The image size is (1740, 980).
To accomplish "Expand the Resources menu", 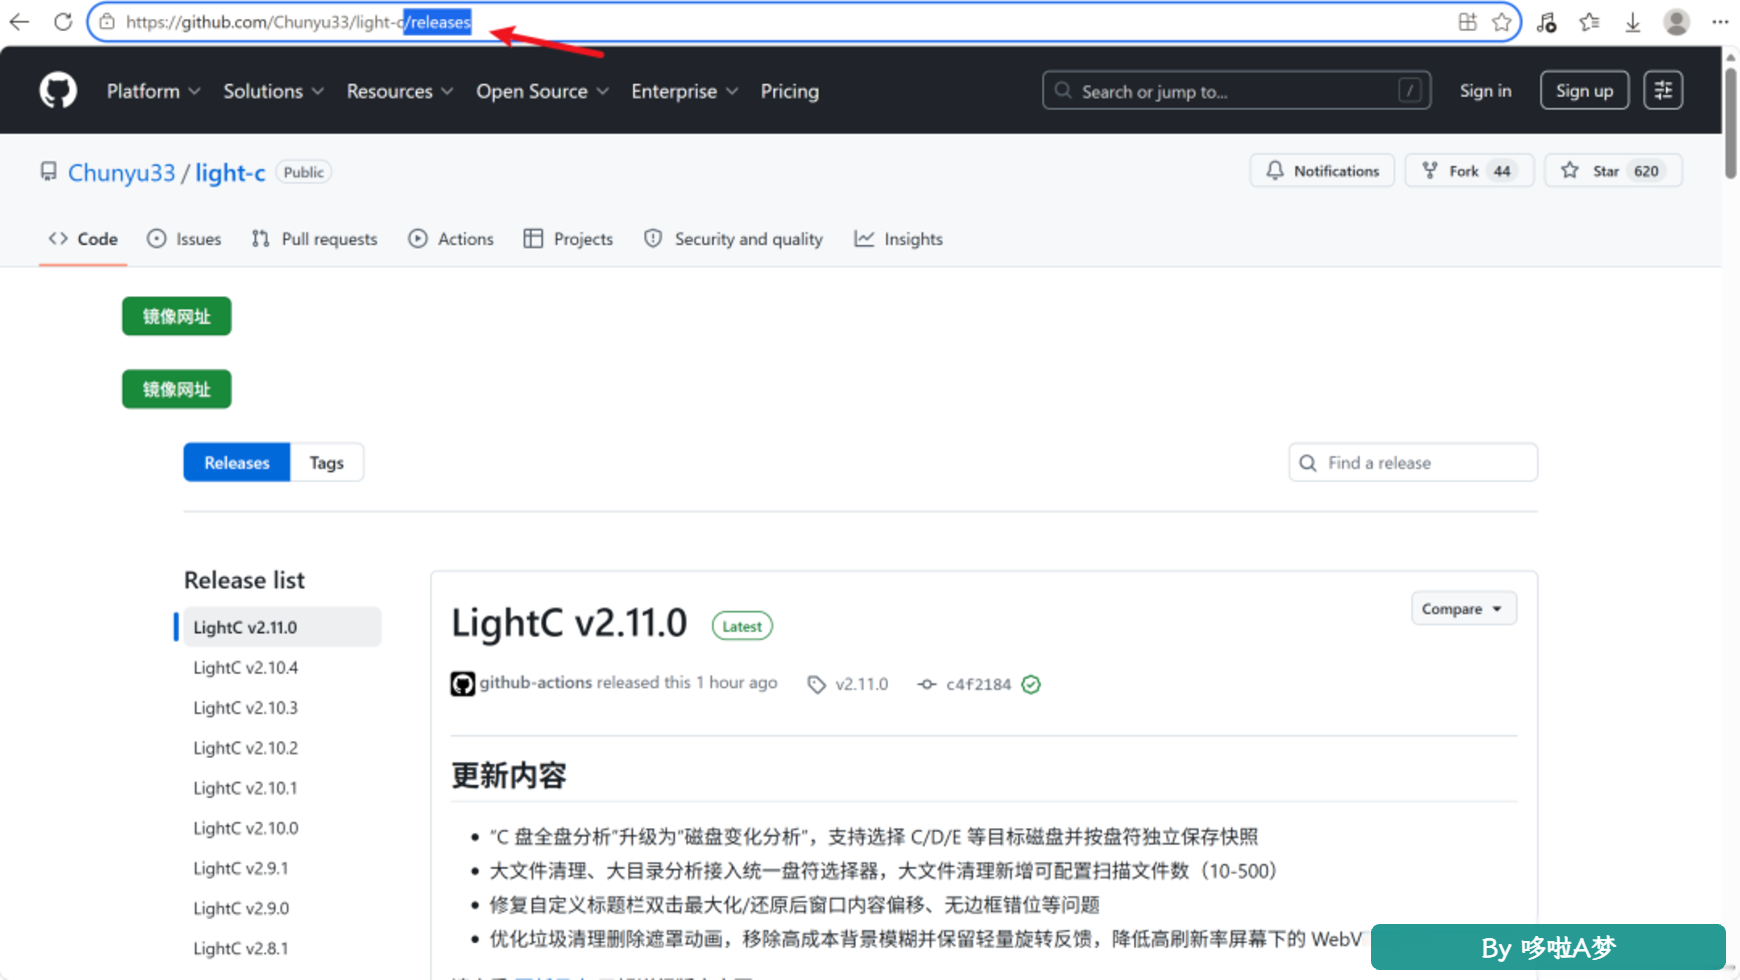I will (x=400, y=91).
